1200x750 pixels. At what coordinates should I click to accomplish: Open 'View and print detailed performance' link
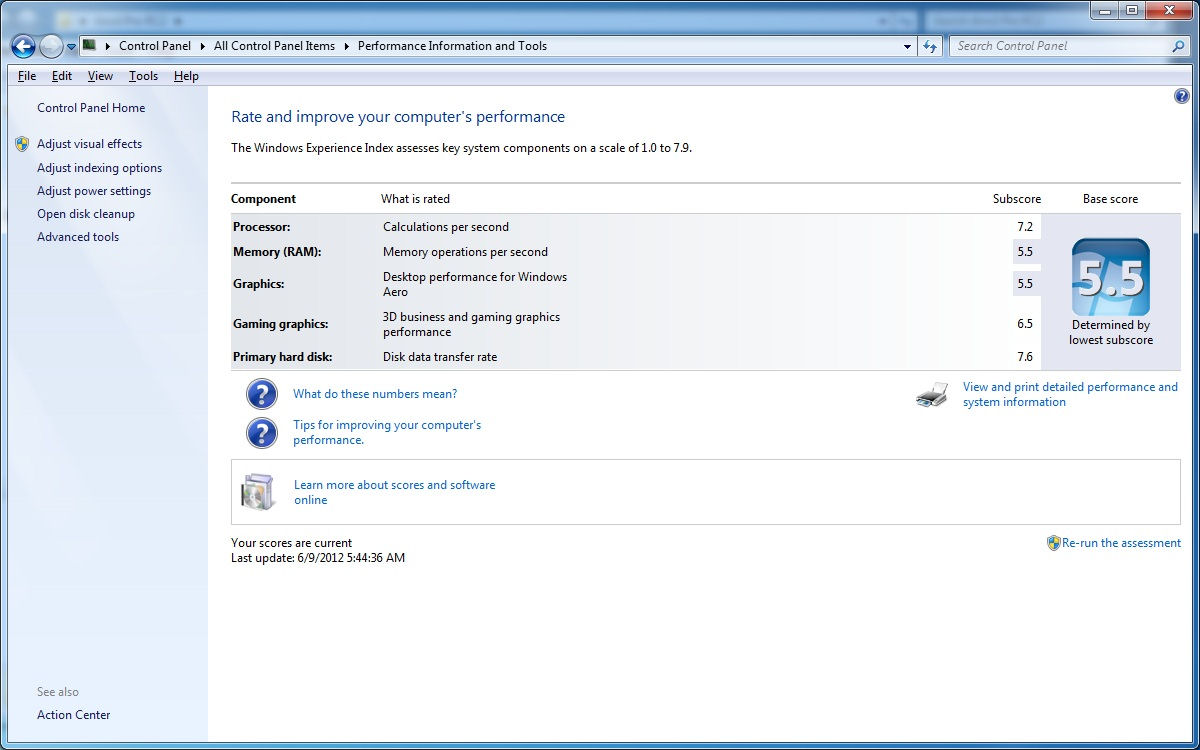pyautogui.click(x=1070, y=394)
